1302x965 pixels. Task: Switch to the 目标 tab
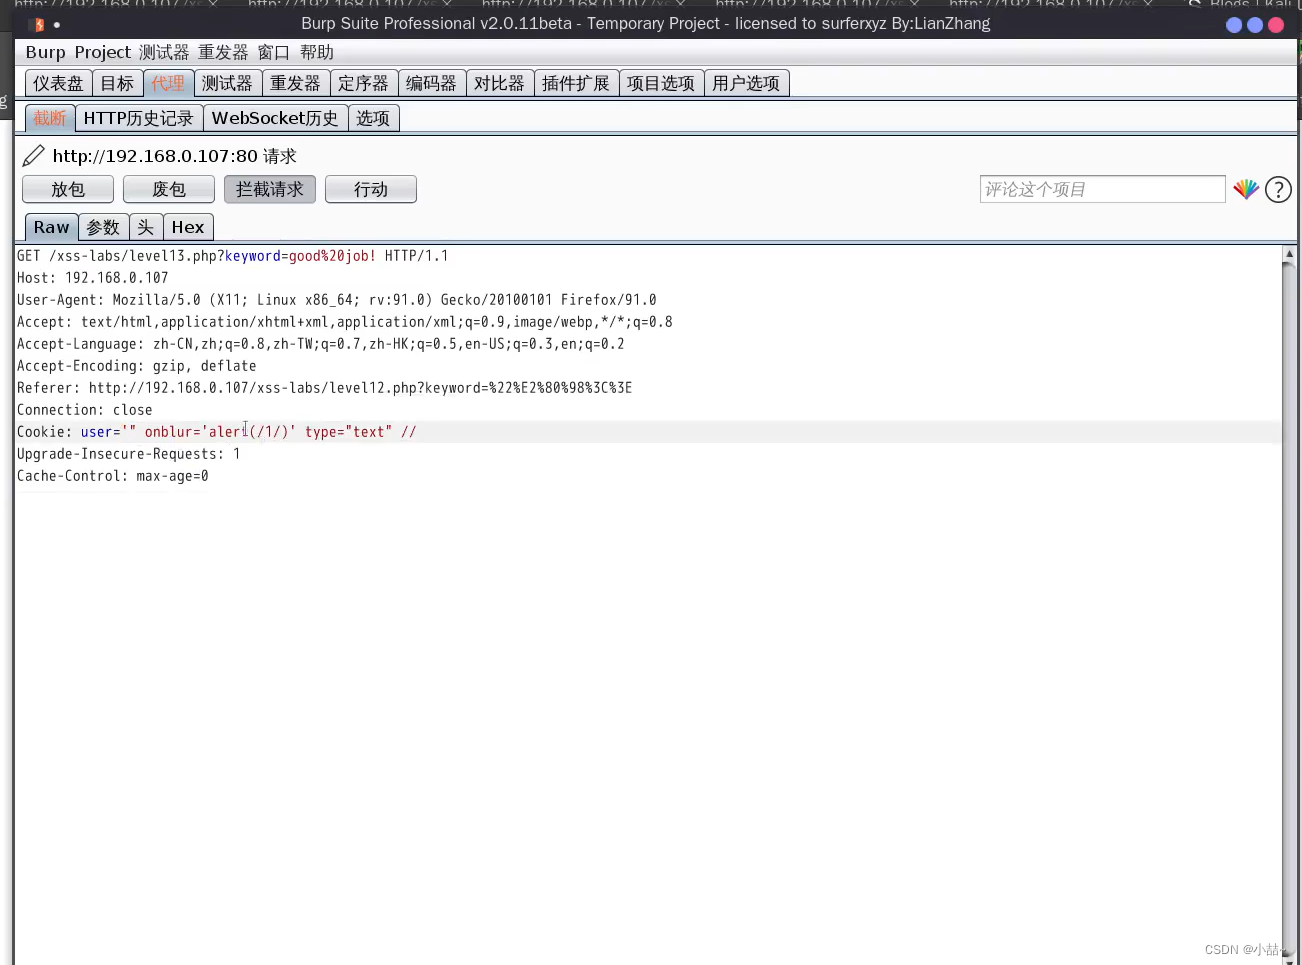click(117, 83)
